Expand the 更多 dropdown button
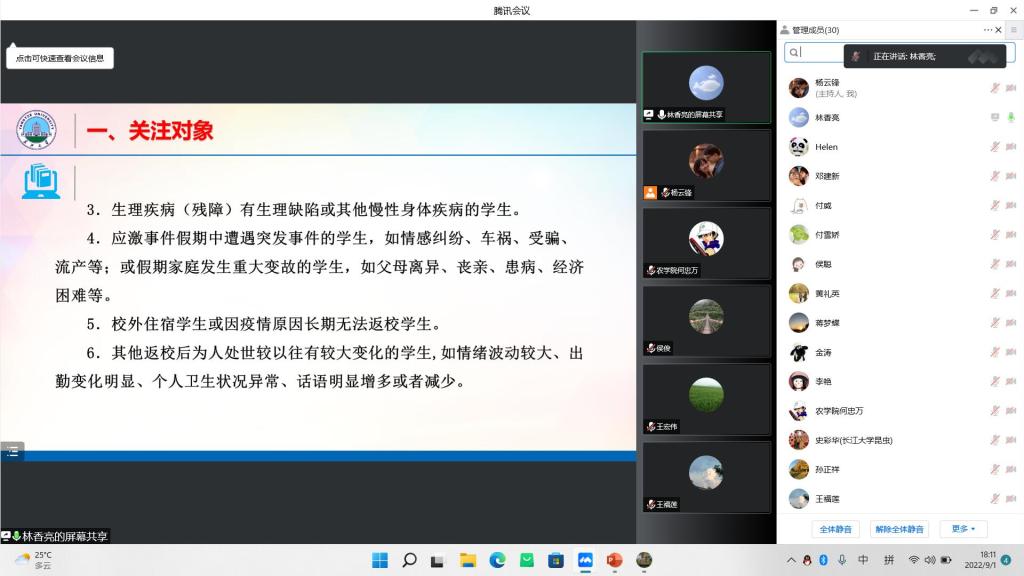Image resolution: width=1024 pixels, height=576 pixels. point(964,529)
